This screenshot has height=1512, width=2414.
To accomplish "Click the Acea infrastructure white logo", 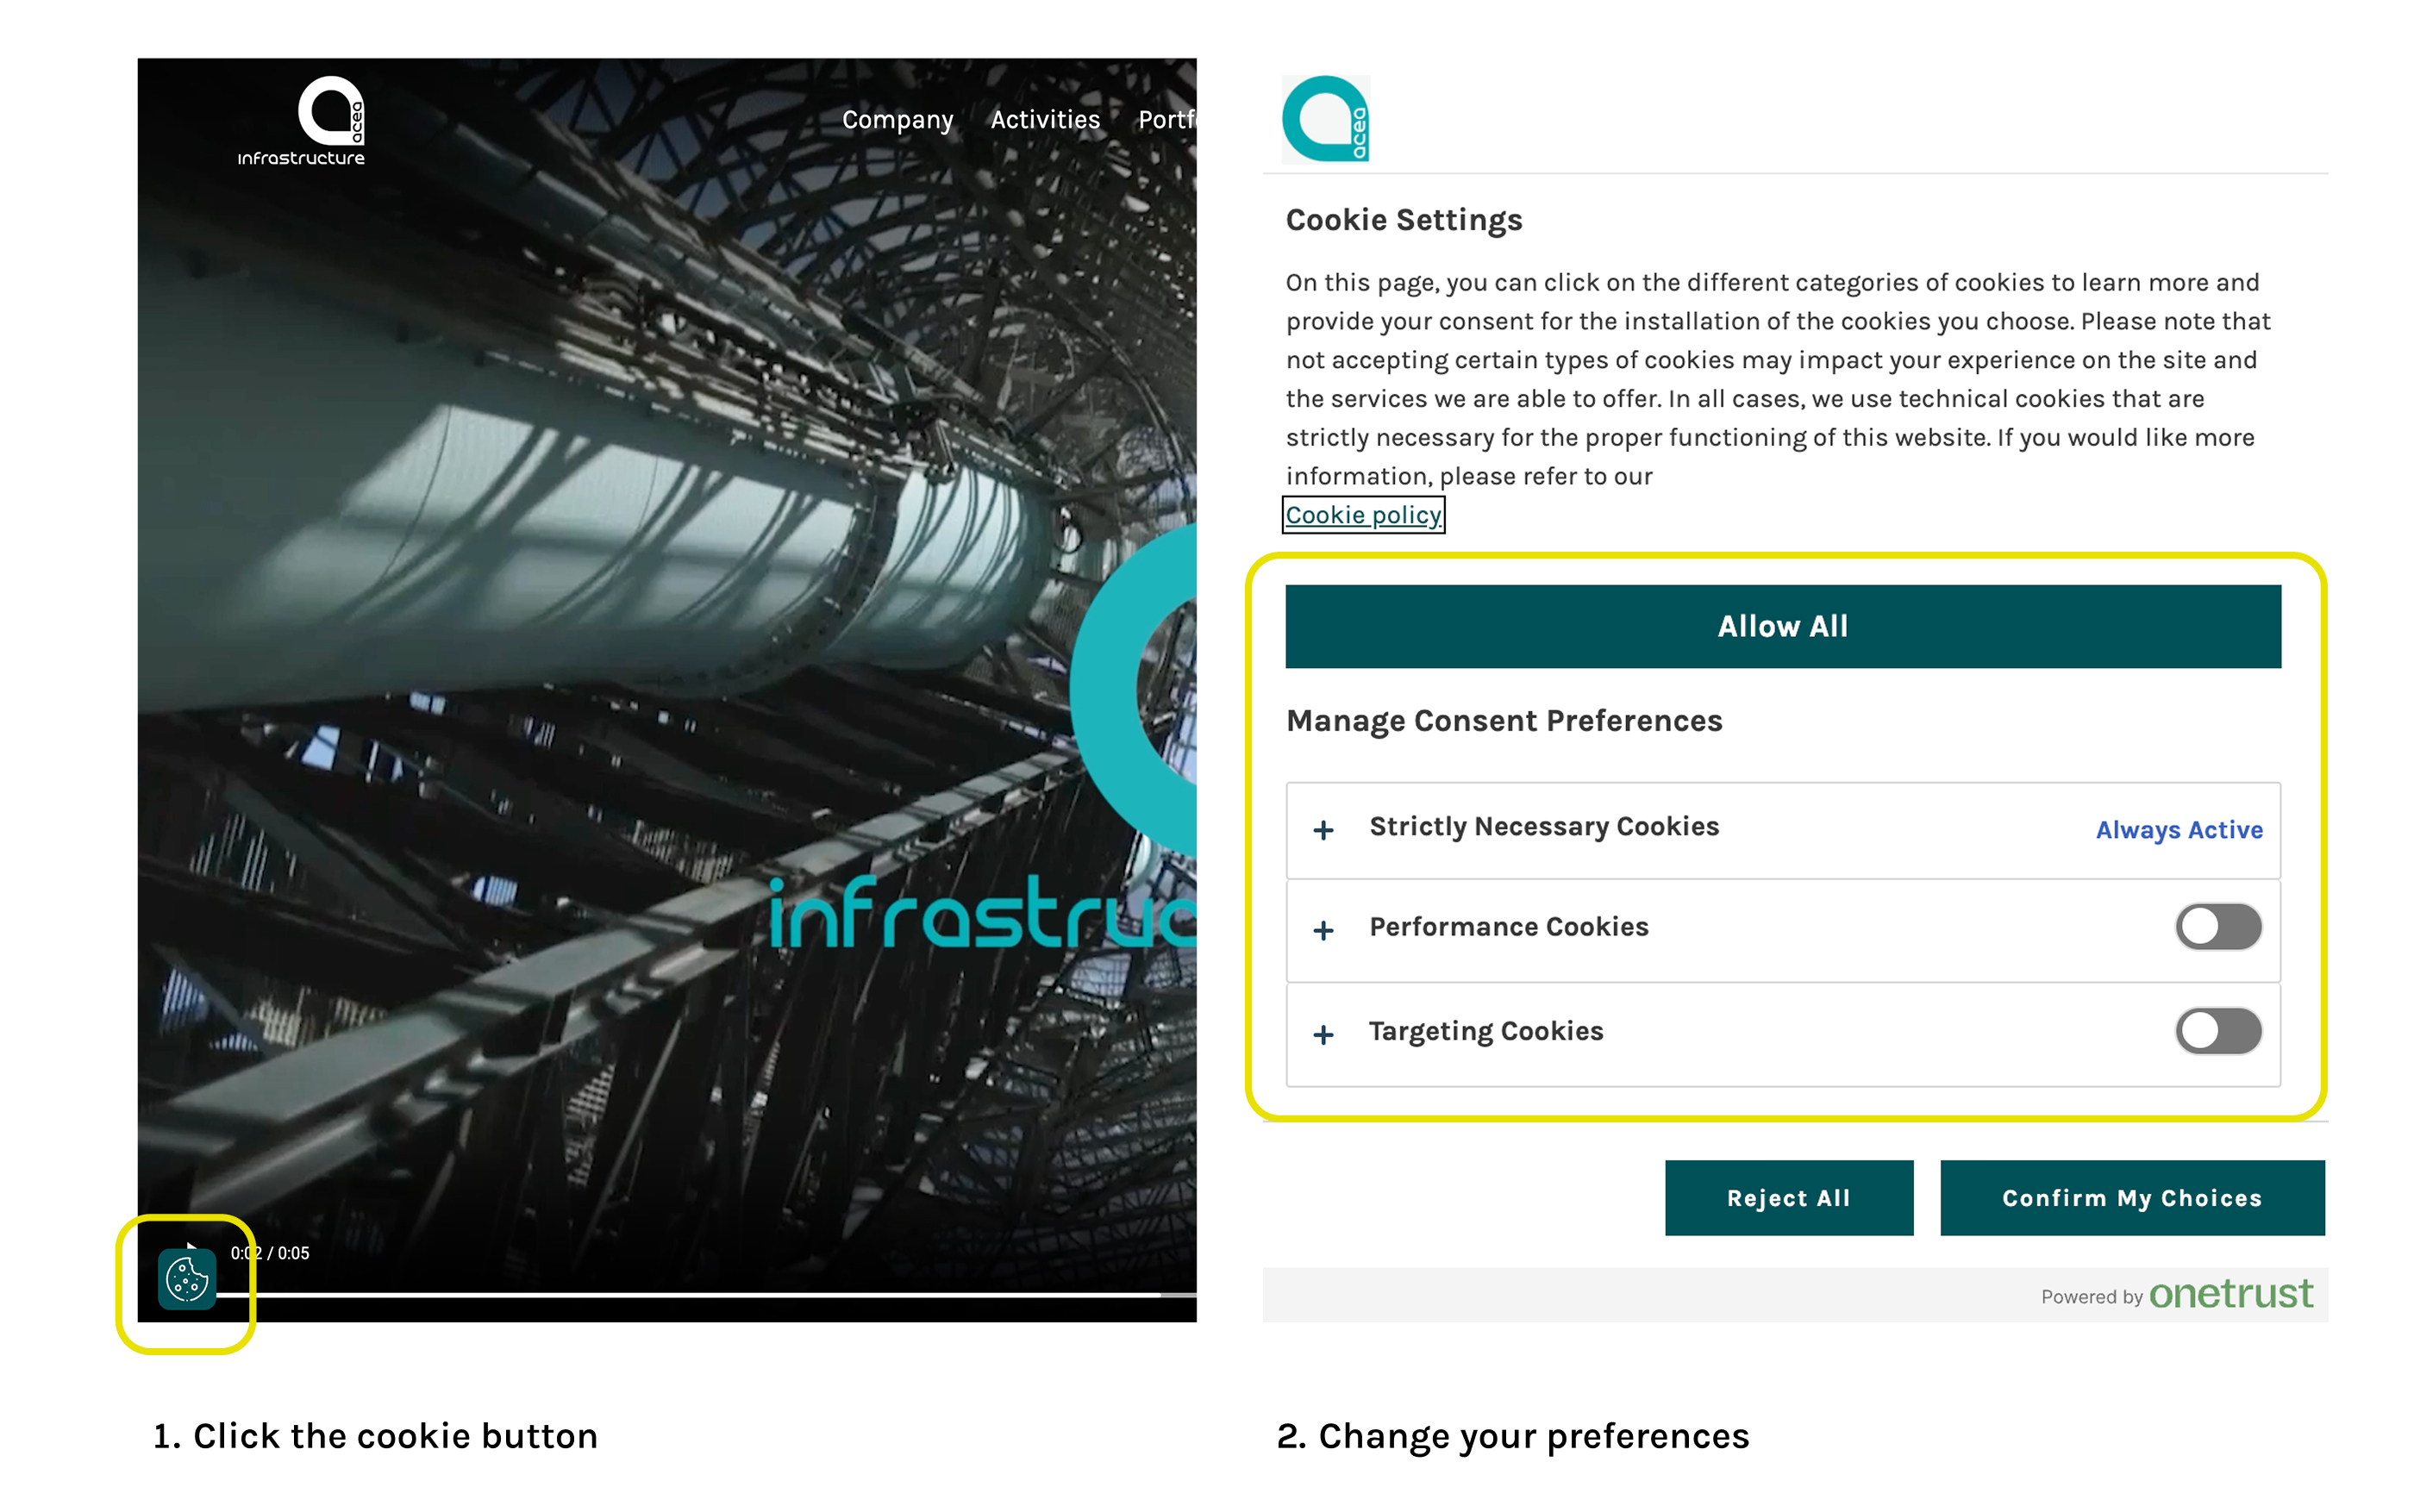I will (x=302, y=121).
